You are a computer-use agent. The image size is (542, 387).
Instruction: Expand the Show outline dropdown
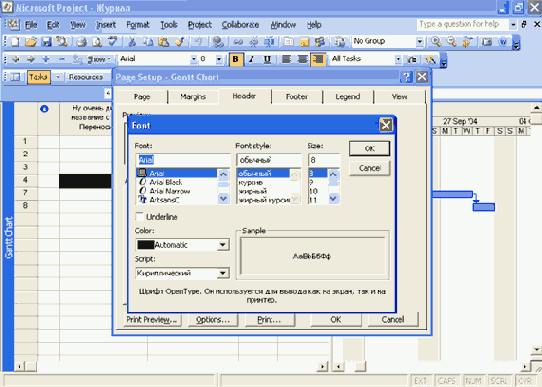pyautogui.click(x=98, y=59)
